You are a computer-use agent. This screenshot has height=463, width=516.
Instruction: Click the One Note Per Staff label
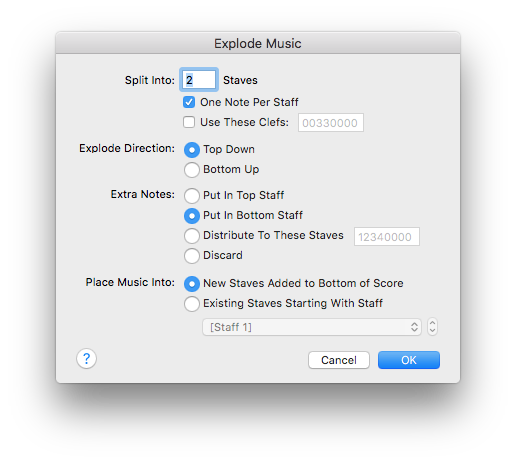[x=249, y=102]
